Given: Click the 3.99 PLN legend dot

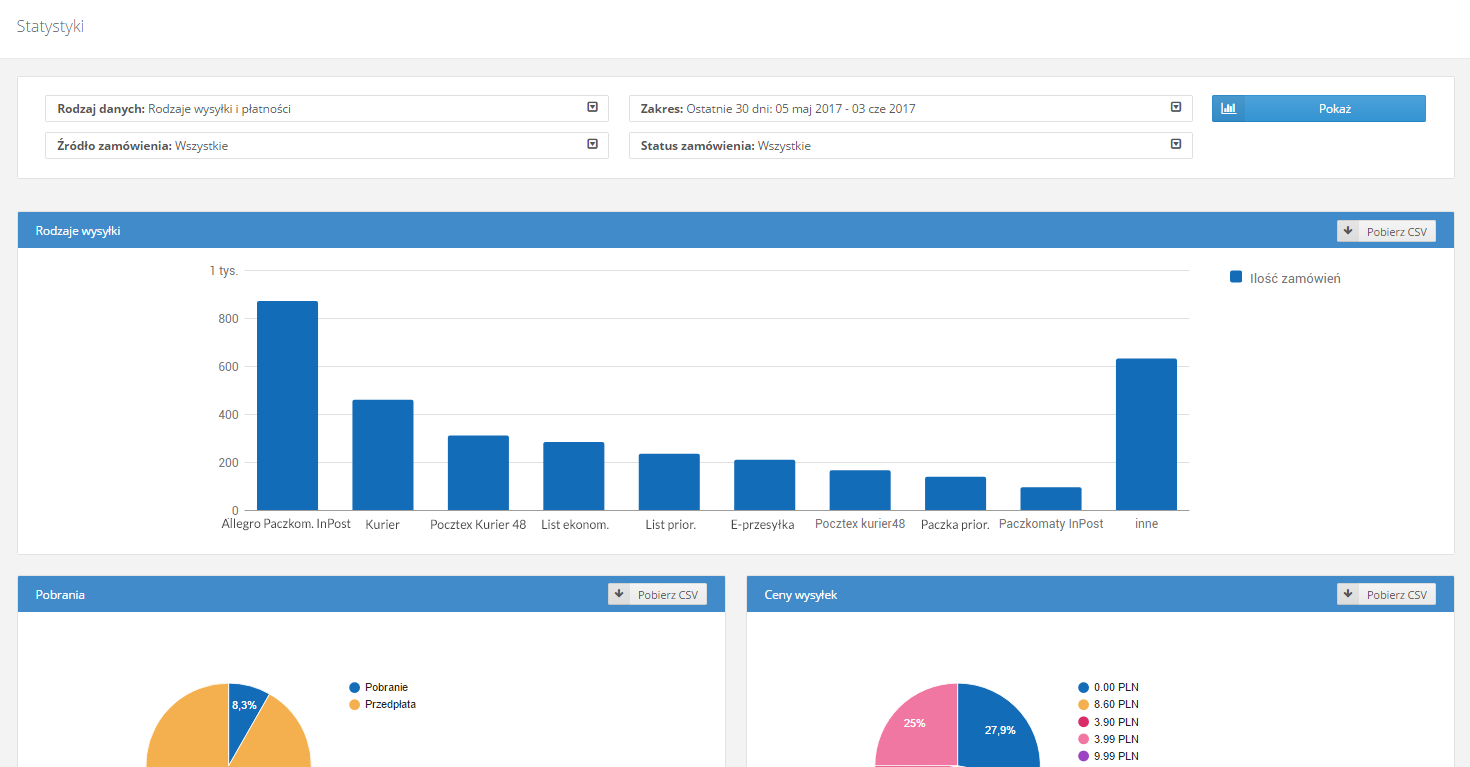Looking at the screenshot, I should click(1083, 738).
